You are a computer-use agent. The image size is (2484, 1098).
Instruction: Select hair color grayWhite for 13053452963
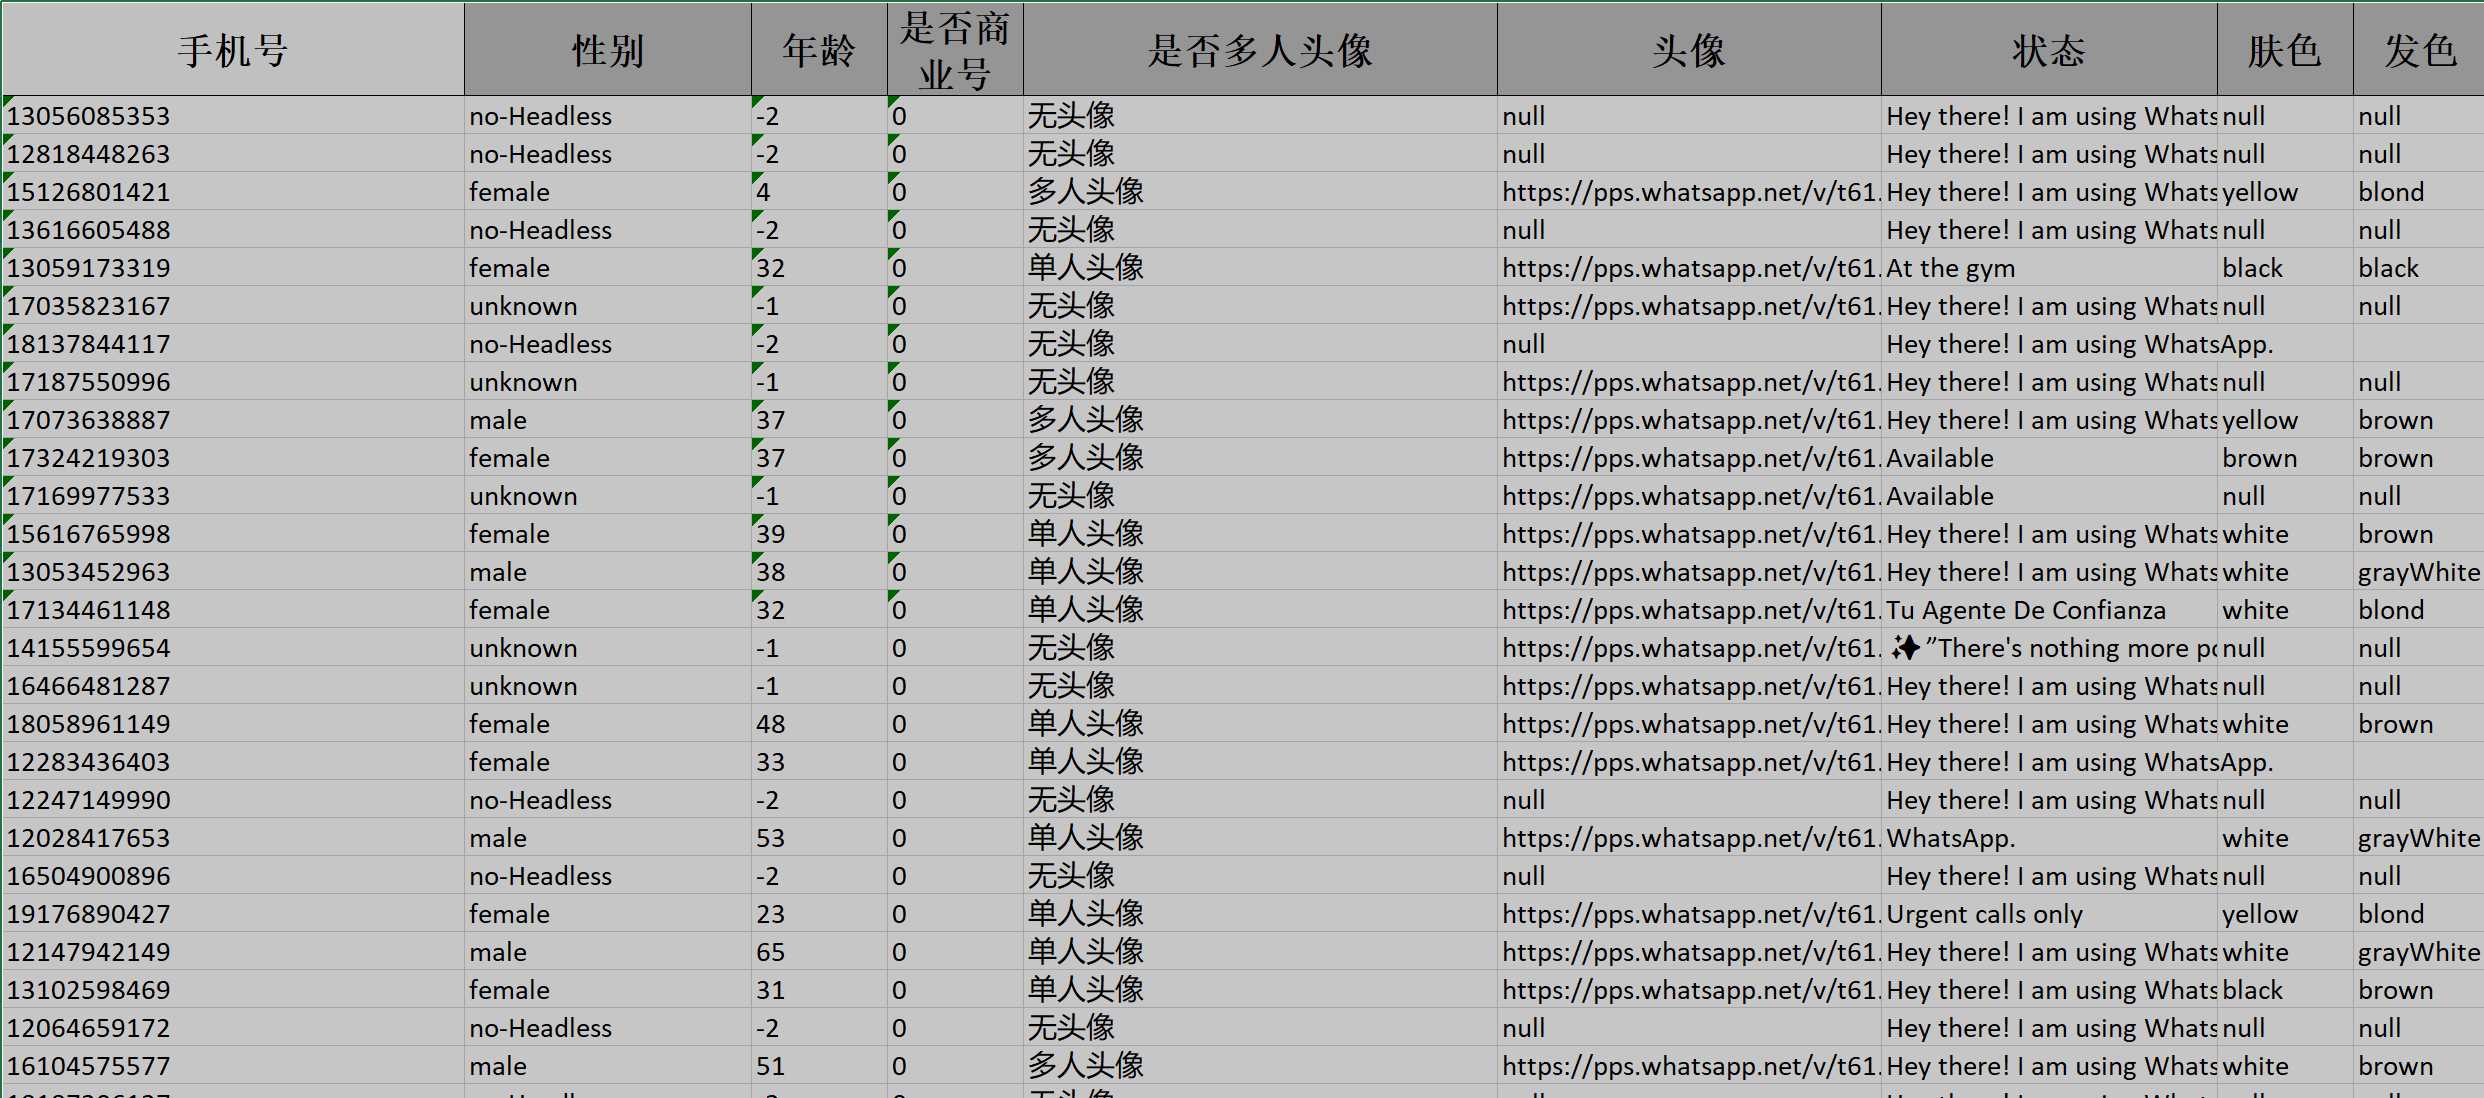pos(2419,572)
